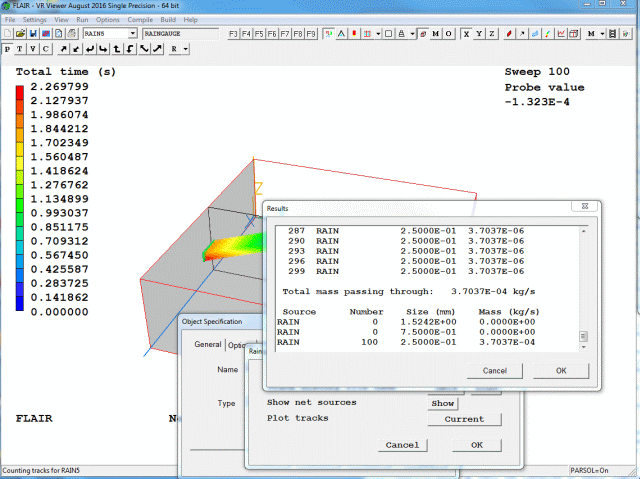Open the RAIN5 object dropdown
The height and width of the screenshot is (479, 640).
coord(132,33)
